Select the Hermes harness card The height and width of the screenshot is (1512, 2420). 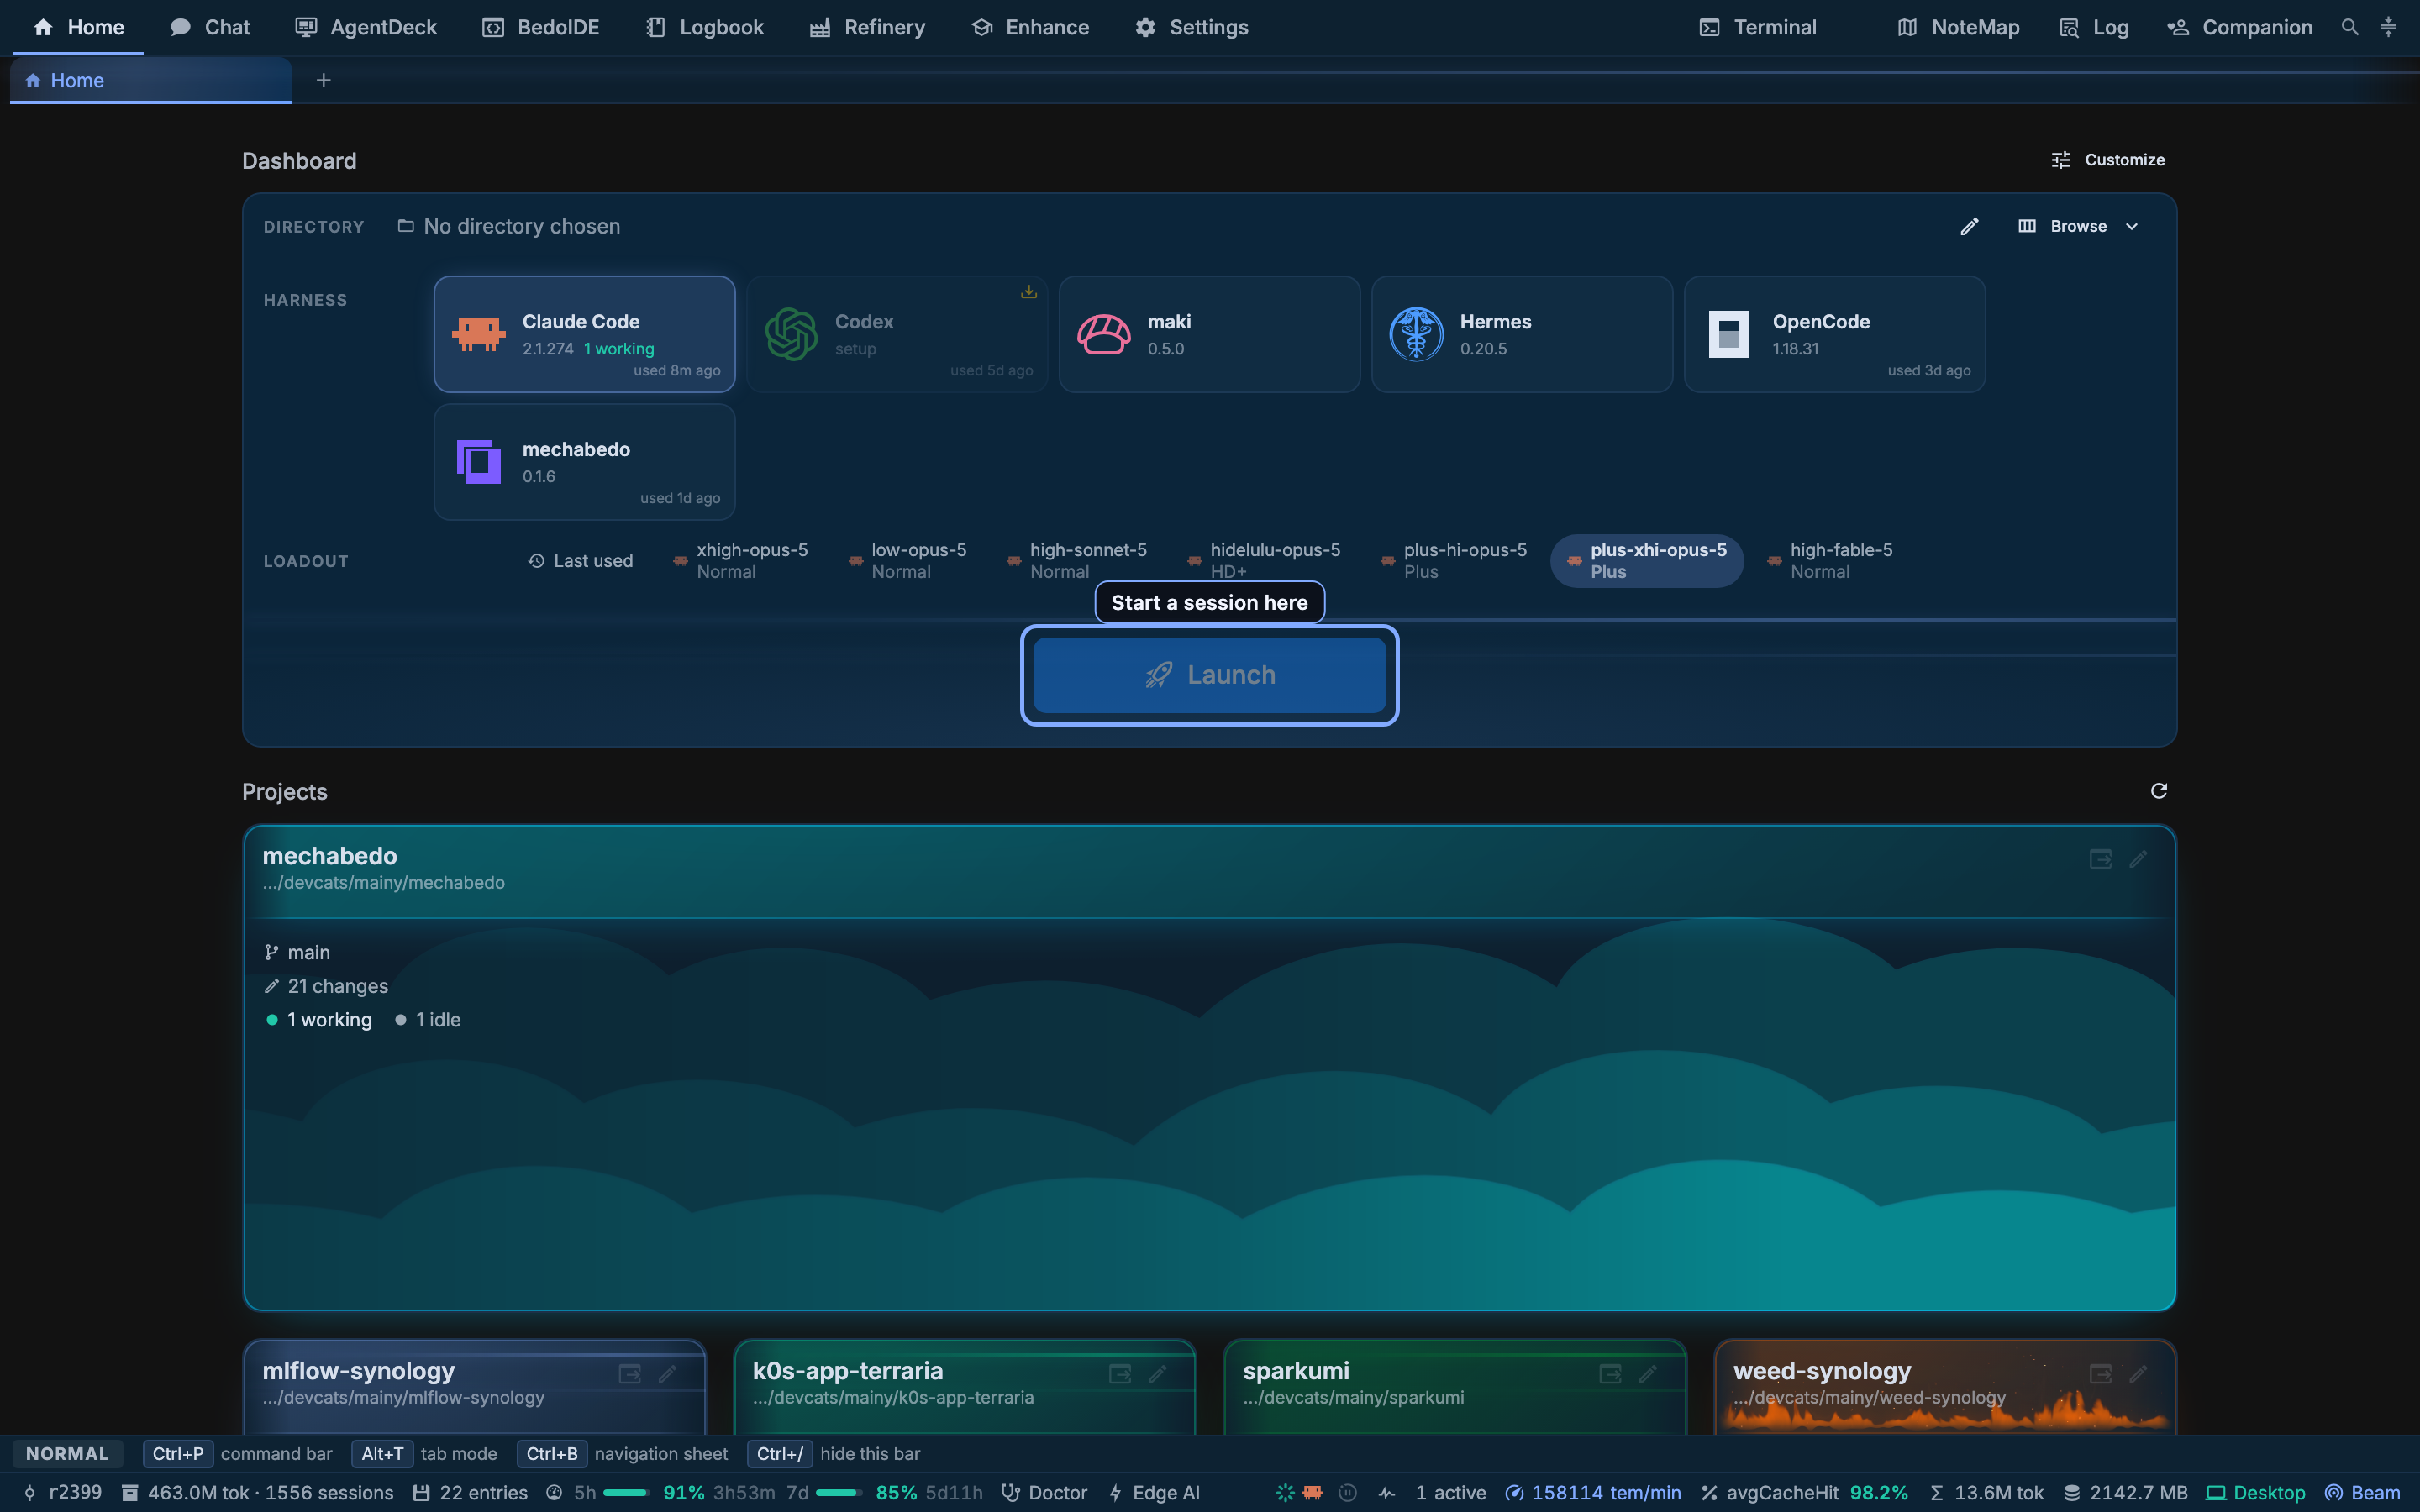[1522, 334]
